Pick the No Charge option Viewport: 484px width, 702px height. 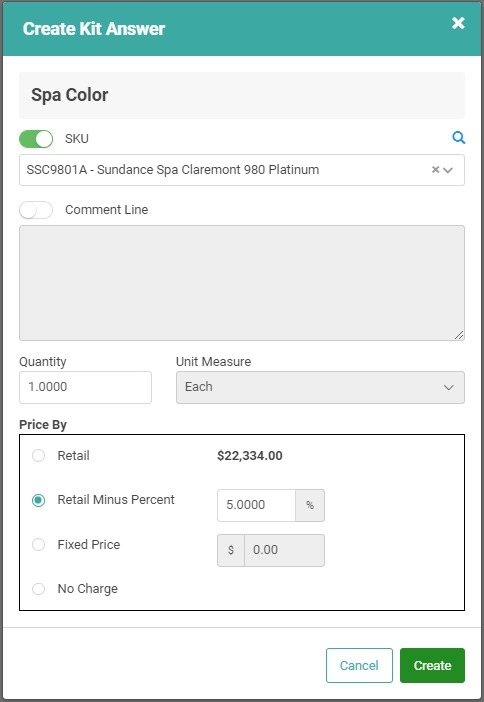(39, 589)
